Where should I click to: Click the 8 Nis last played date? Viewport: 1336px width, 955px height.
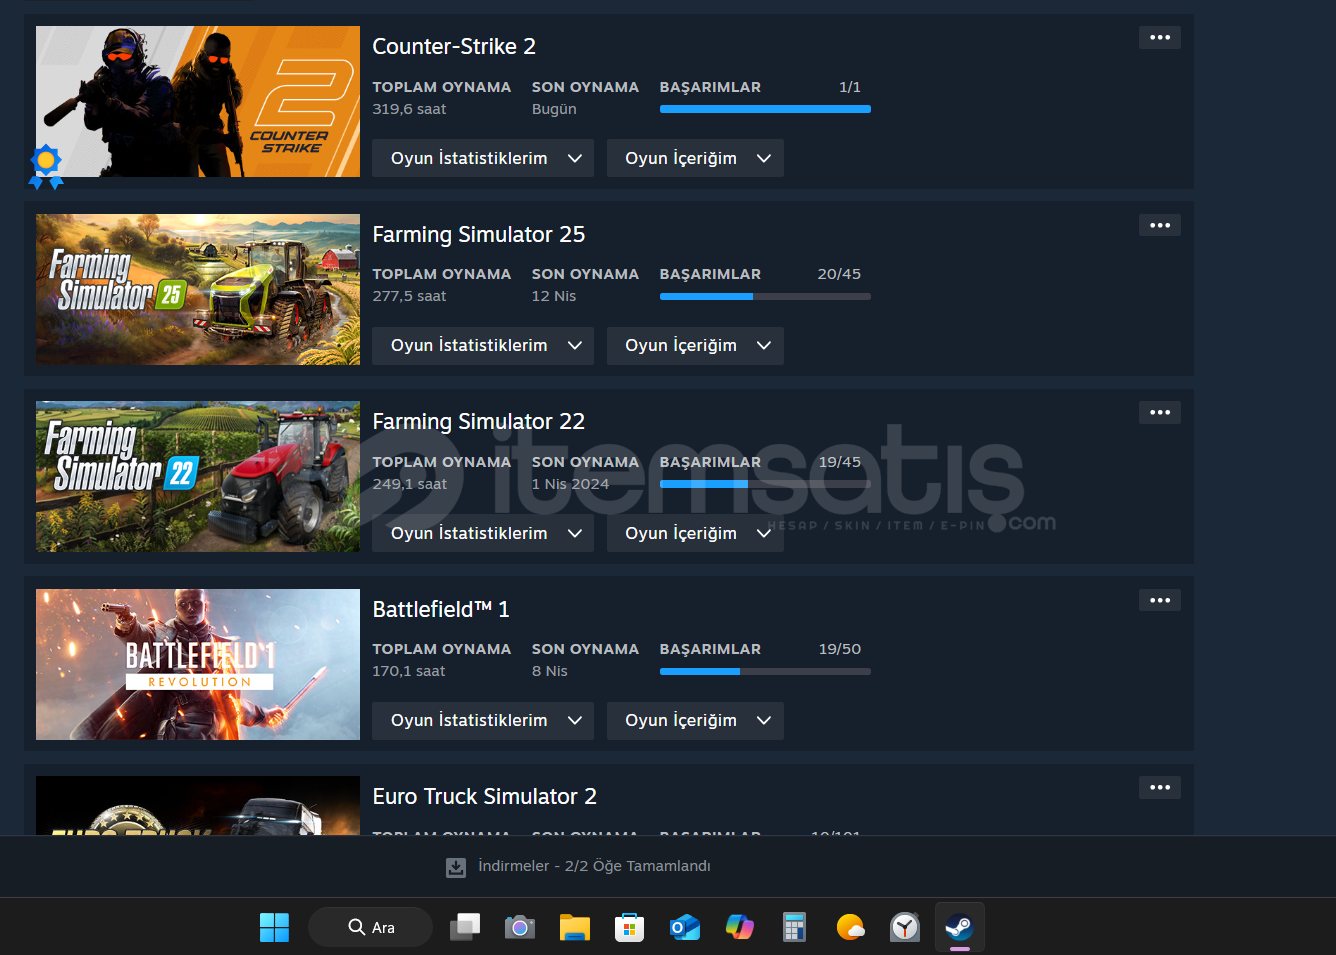(x=550, y=671)
